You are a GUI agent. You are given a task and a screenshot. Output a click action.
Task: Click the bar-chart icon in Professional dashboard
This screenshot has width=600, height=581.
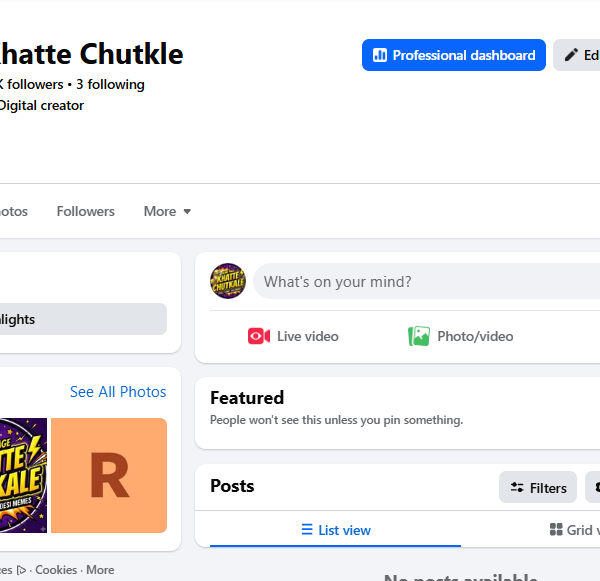click(x=380, y=55)
